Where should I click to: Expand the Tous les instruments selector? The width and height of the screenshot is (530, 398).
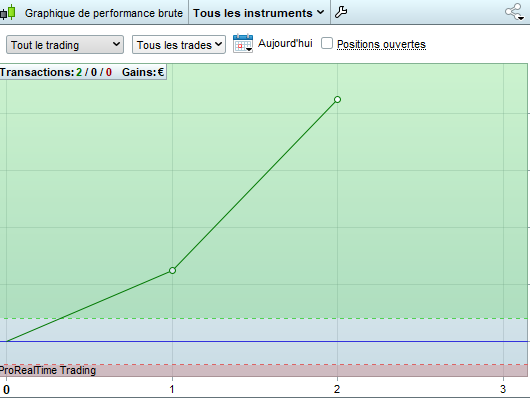pyautogui.click(x=259, y=13)
